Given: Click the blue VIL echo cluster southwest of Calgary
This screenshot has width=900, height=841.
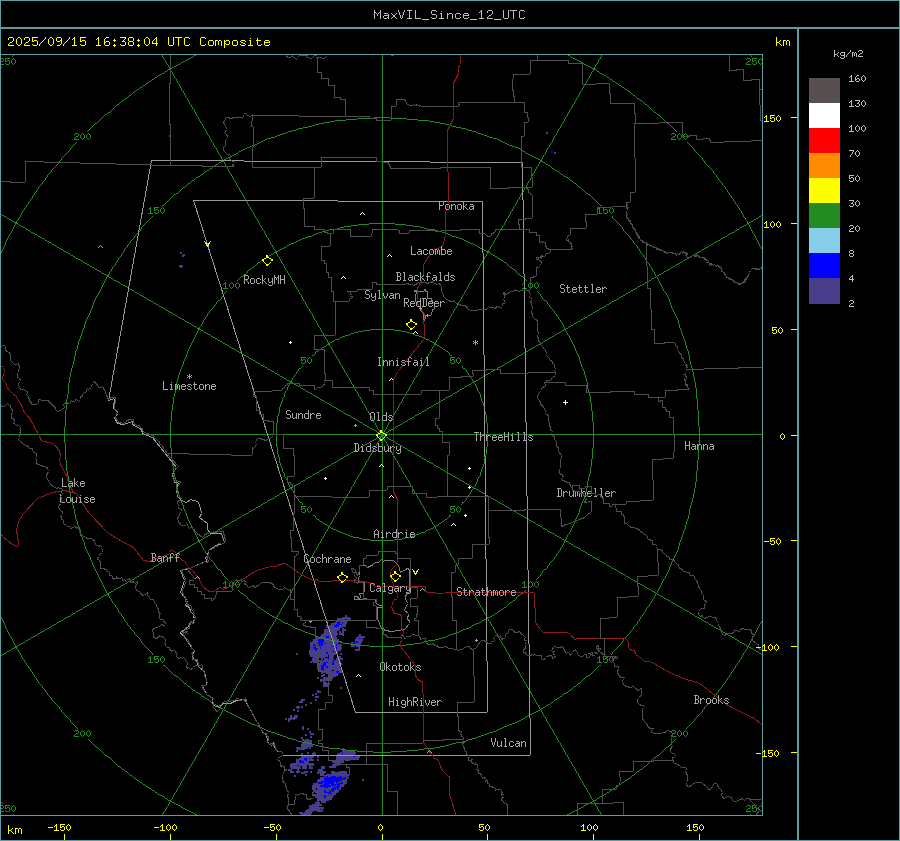Looking at the screenshot, I should (326, 652).
